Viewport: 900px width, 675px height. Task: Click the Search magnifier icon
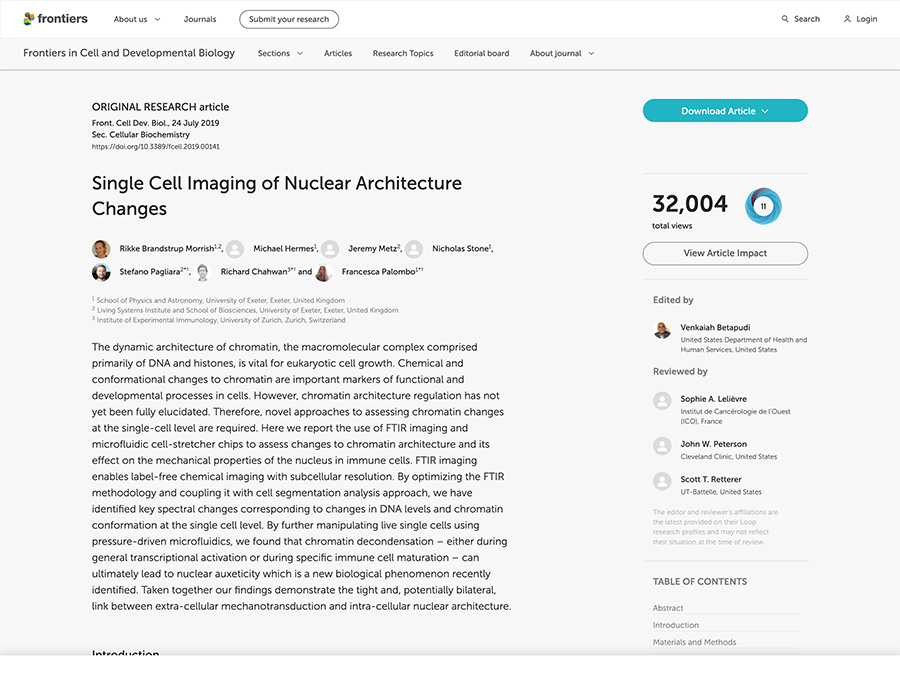pos(785,19)
